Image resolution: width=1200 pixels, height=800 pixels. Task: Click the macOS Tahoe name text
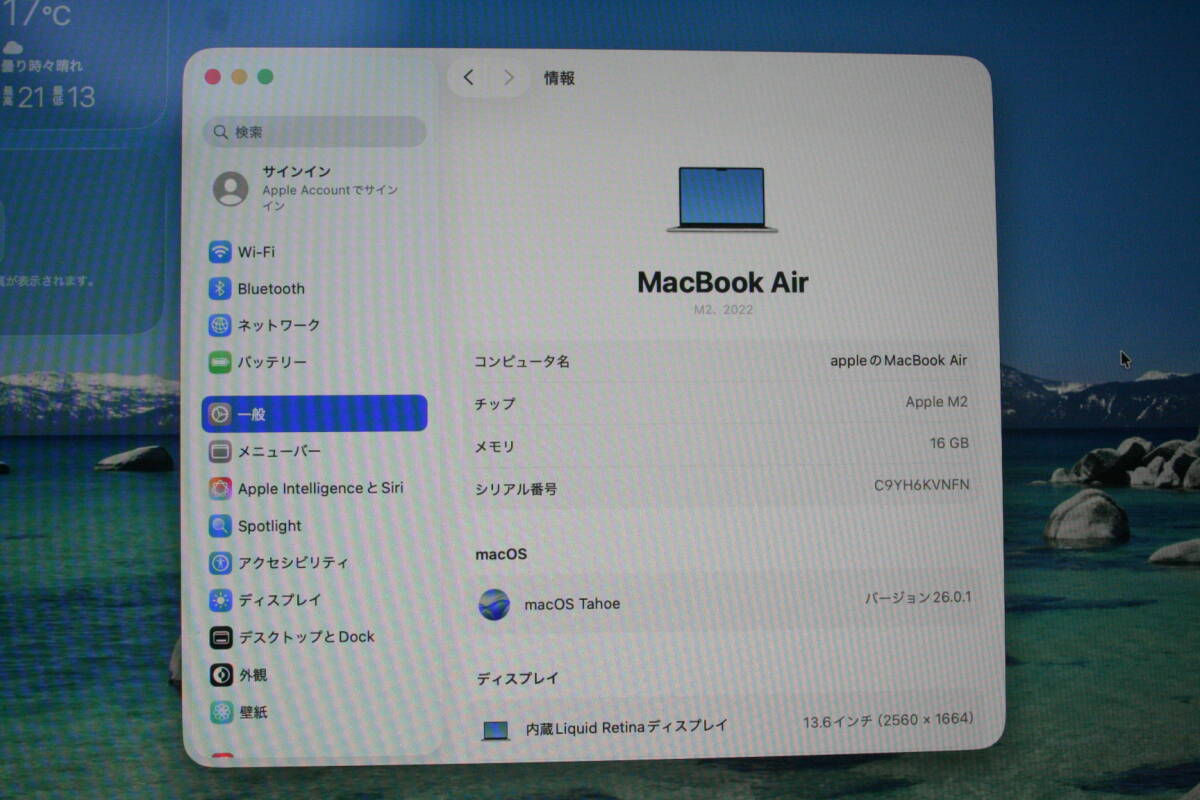click(572, 604)
